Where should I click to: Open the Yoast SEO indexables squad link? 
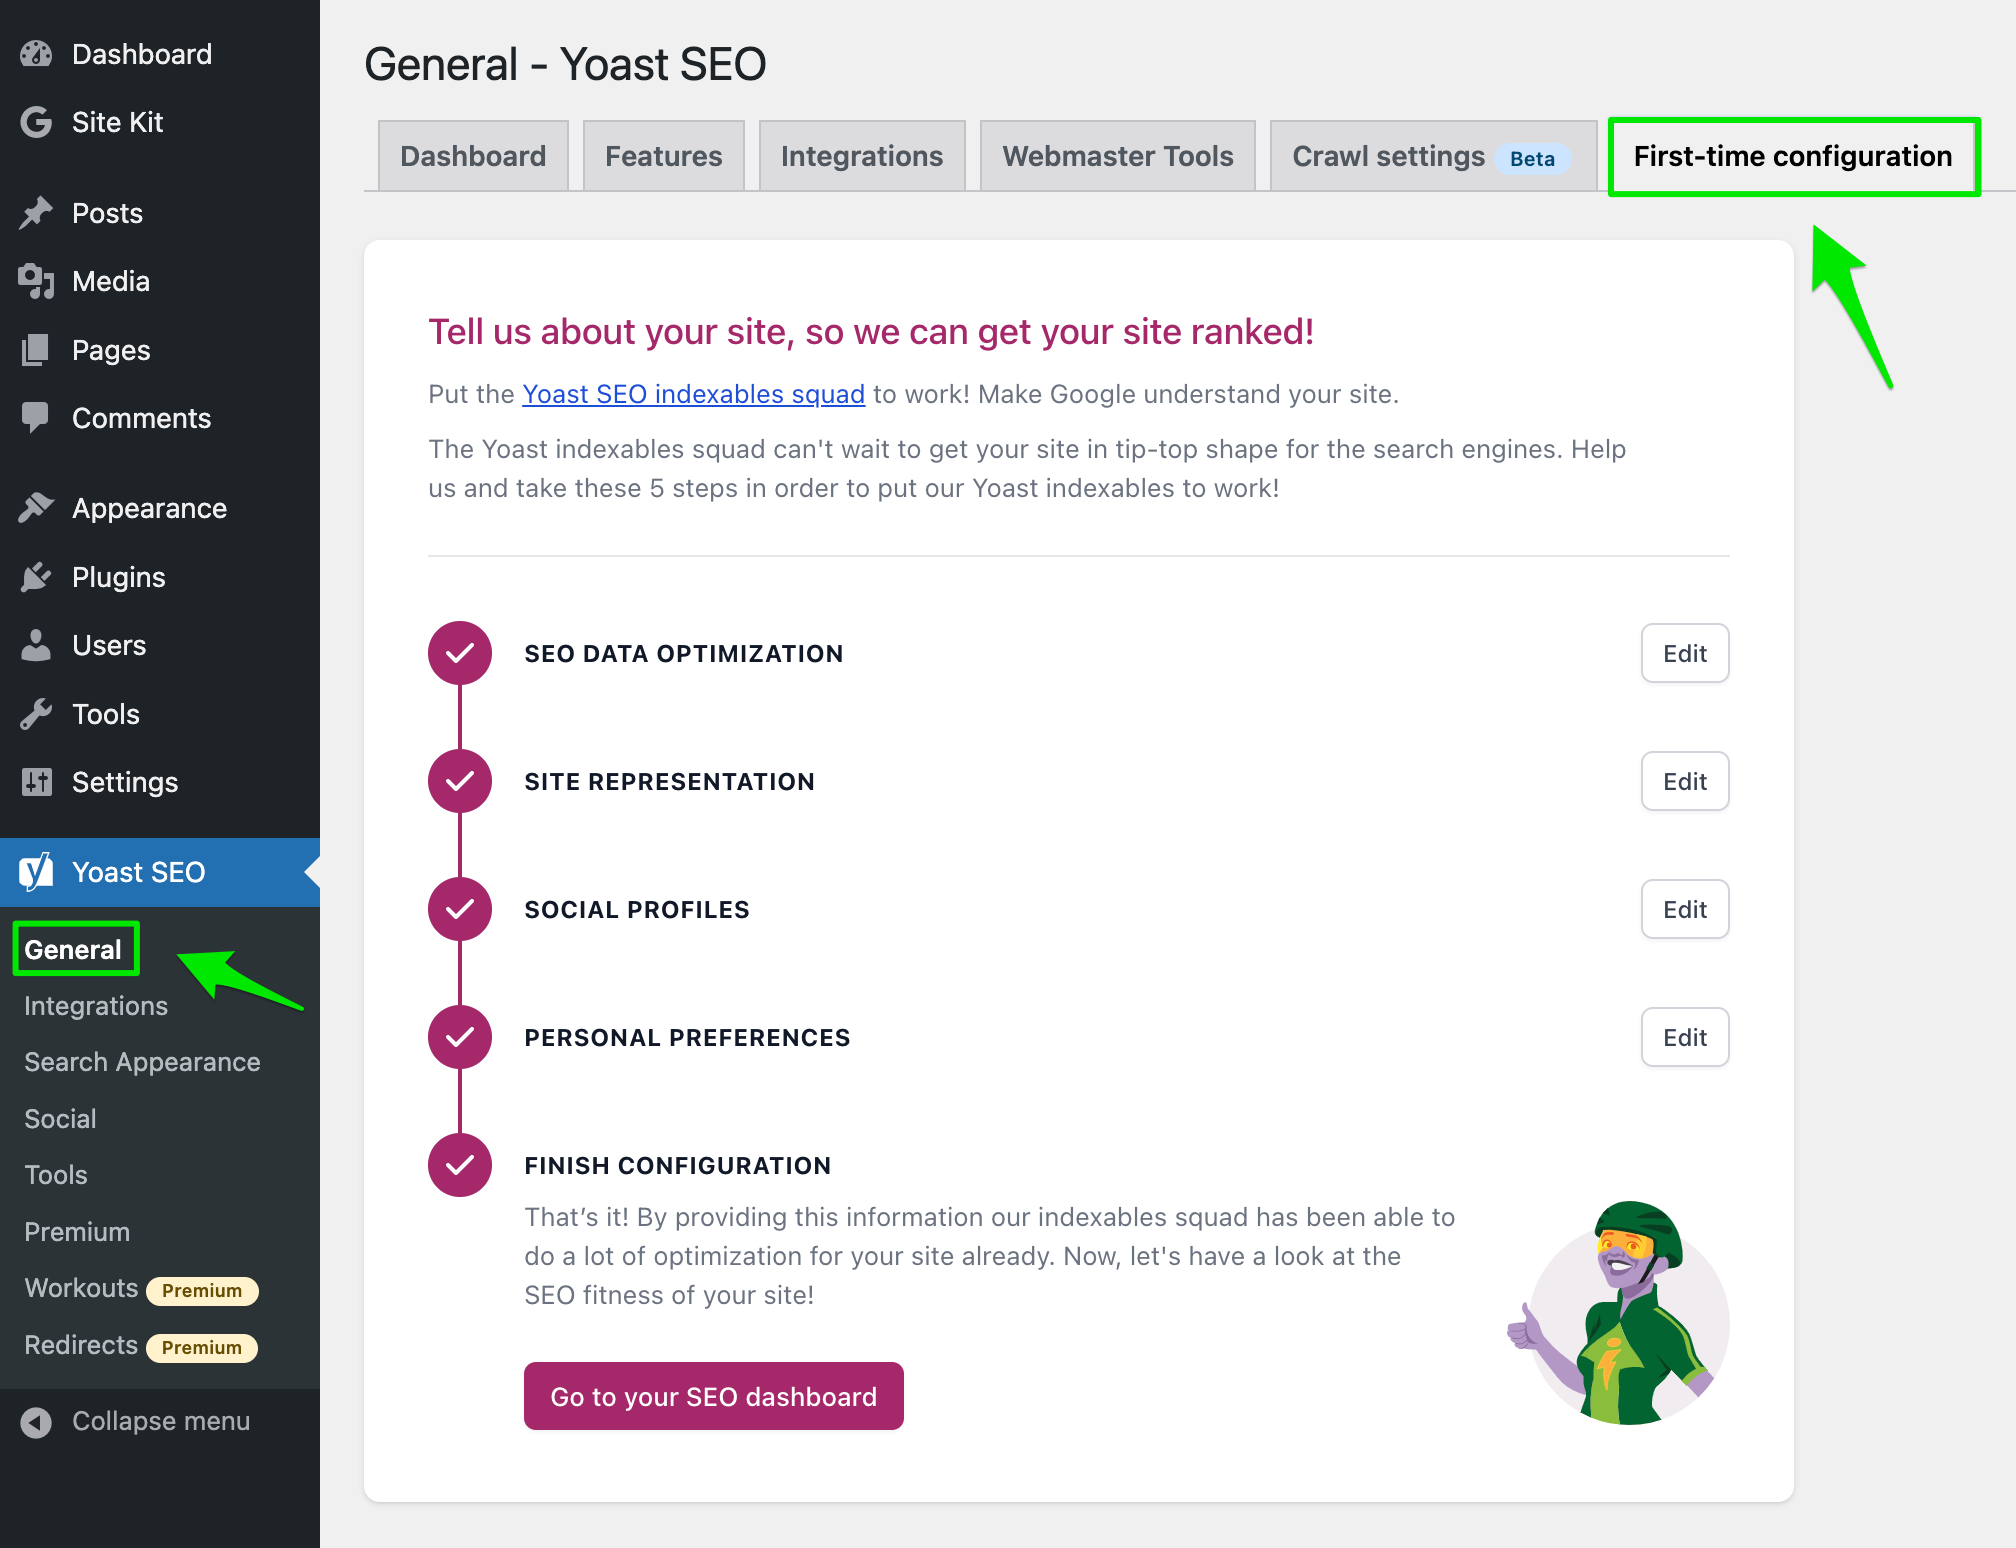click(692, 393)
